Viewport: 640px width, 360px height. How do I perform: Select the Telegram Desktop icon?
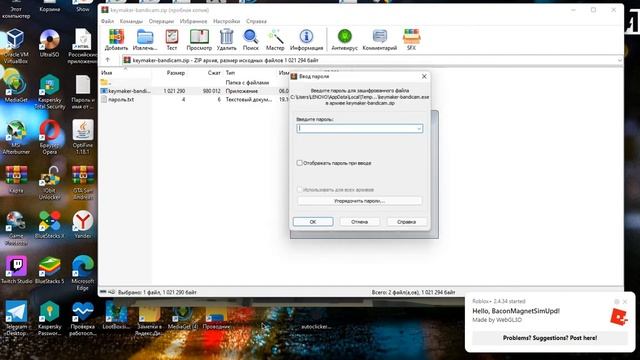coord(16,318)
